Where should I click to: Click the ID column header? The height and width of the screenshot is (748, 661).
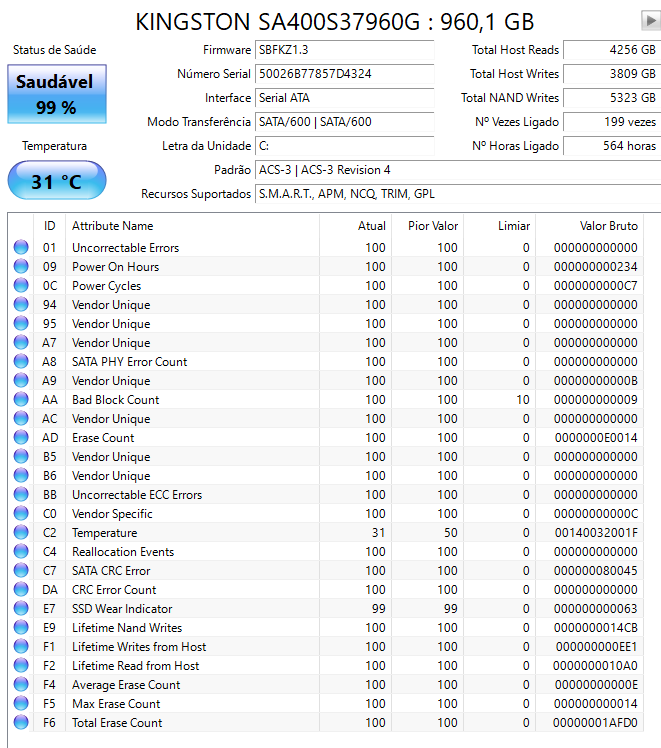point(50,226)
